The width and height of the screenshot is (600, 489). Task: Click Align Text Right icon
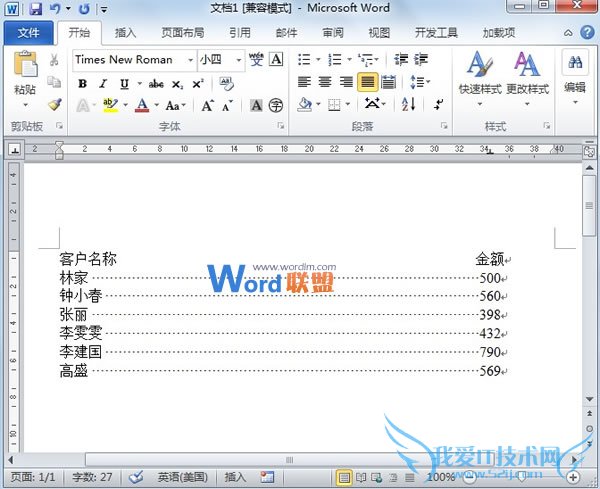click(x=346, y=82)
